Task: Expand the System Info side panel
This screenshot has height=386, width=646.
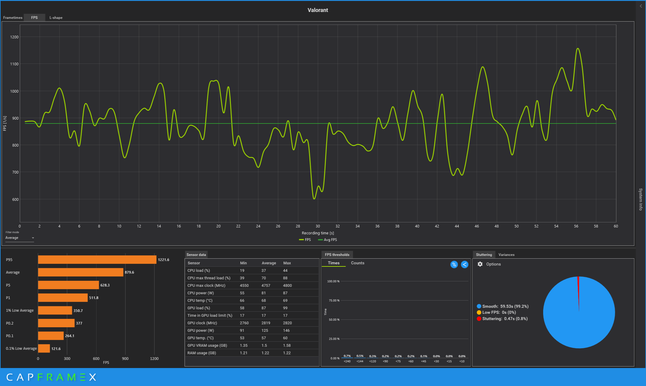Action: 641,199
